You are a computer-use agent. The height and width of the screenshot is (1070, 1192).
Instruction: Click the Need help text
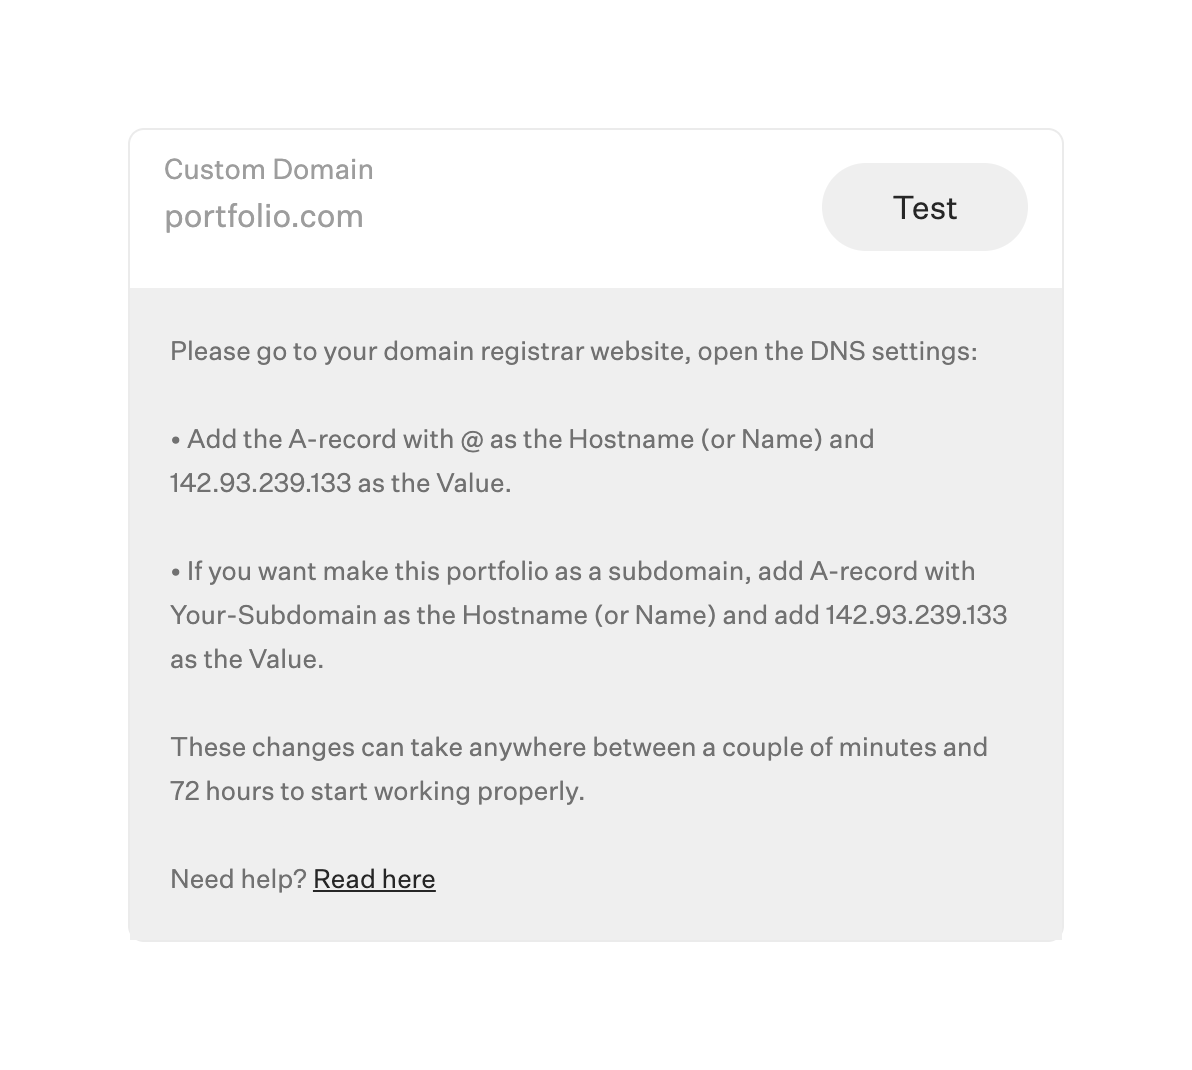(x=236, y=879)
